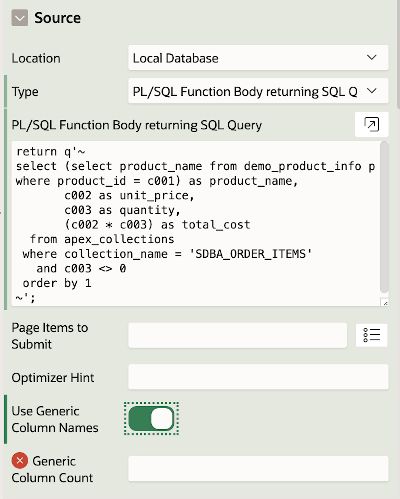Click the Location label
The width and height of the screenshot is (400, 499).
[36, 58]
